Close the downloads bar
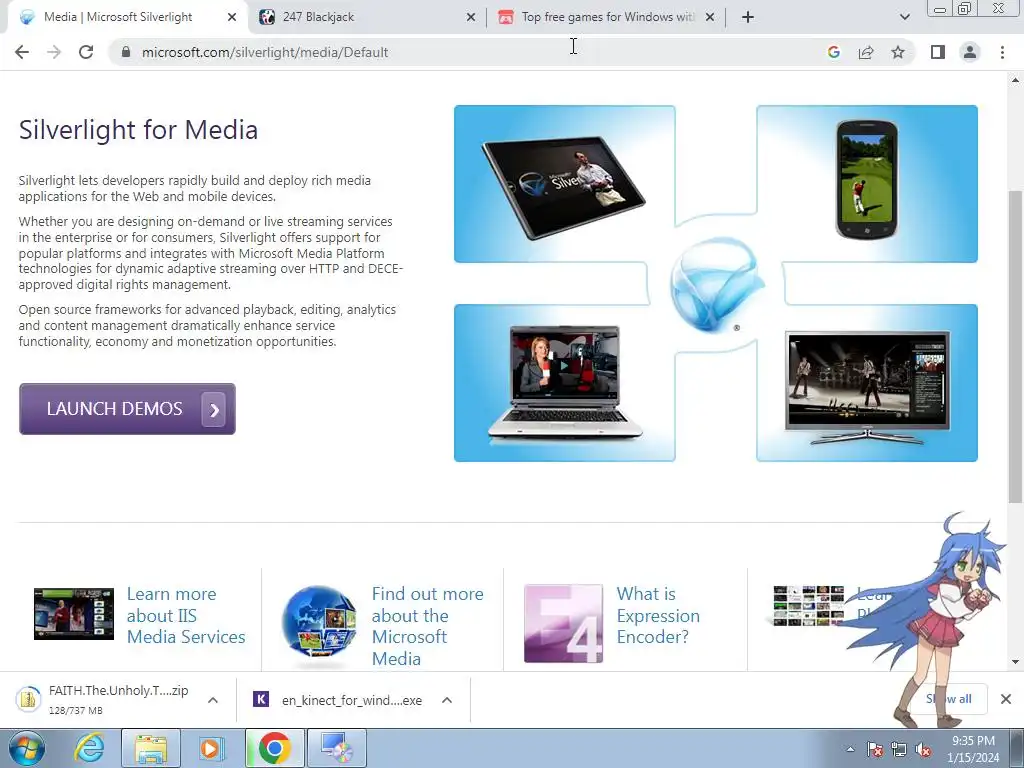 tap(1006, 699)
